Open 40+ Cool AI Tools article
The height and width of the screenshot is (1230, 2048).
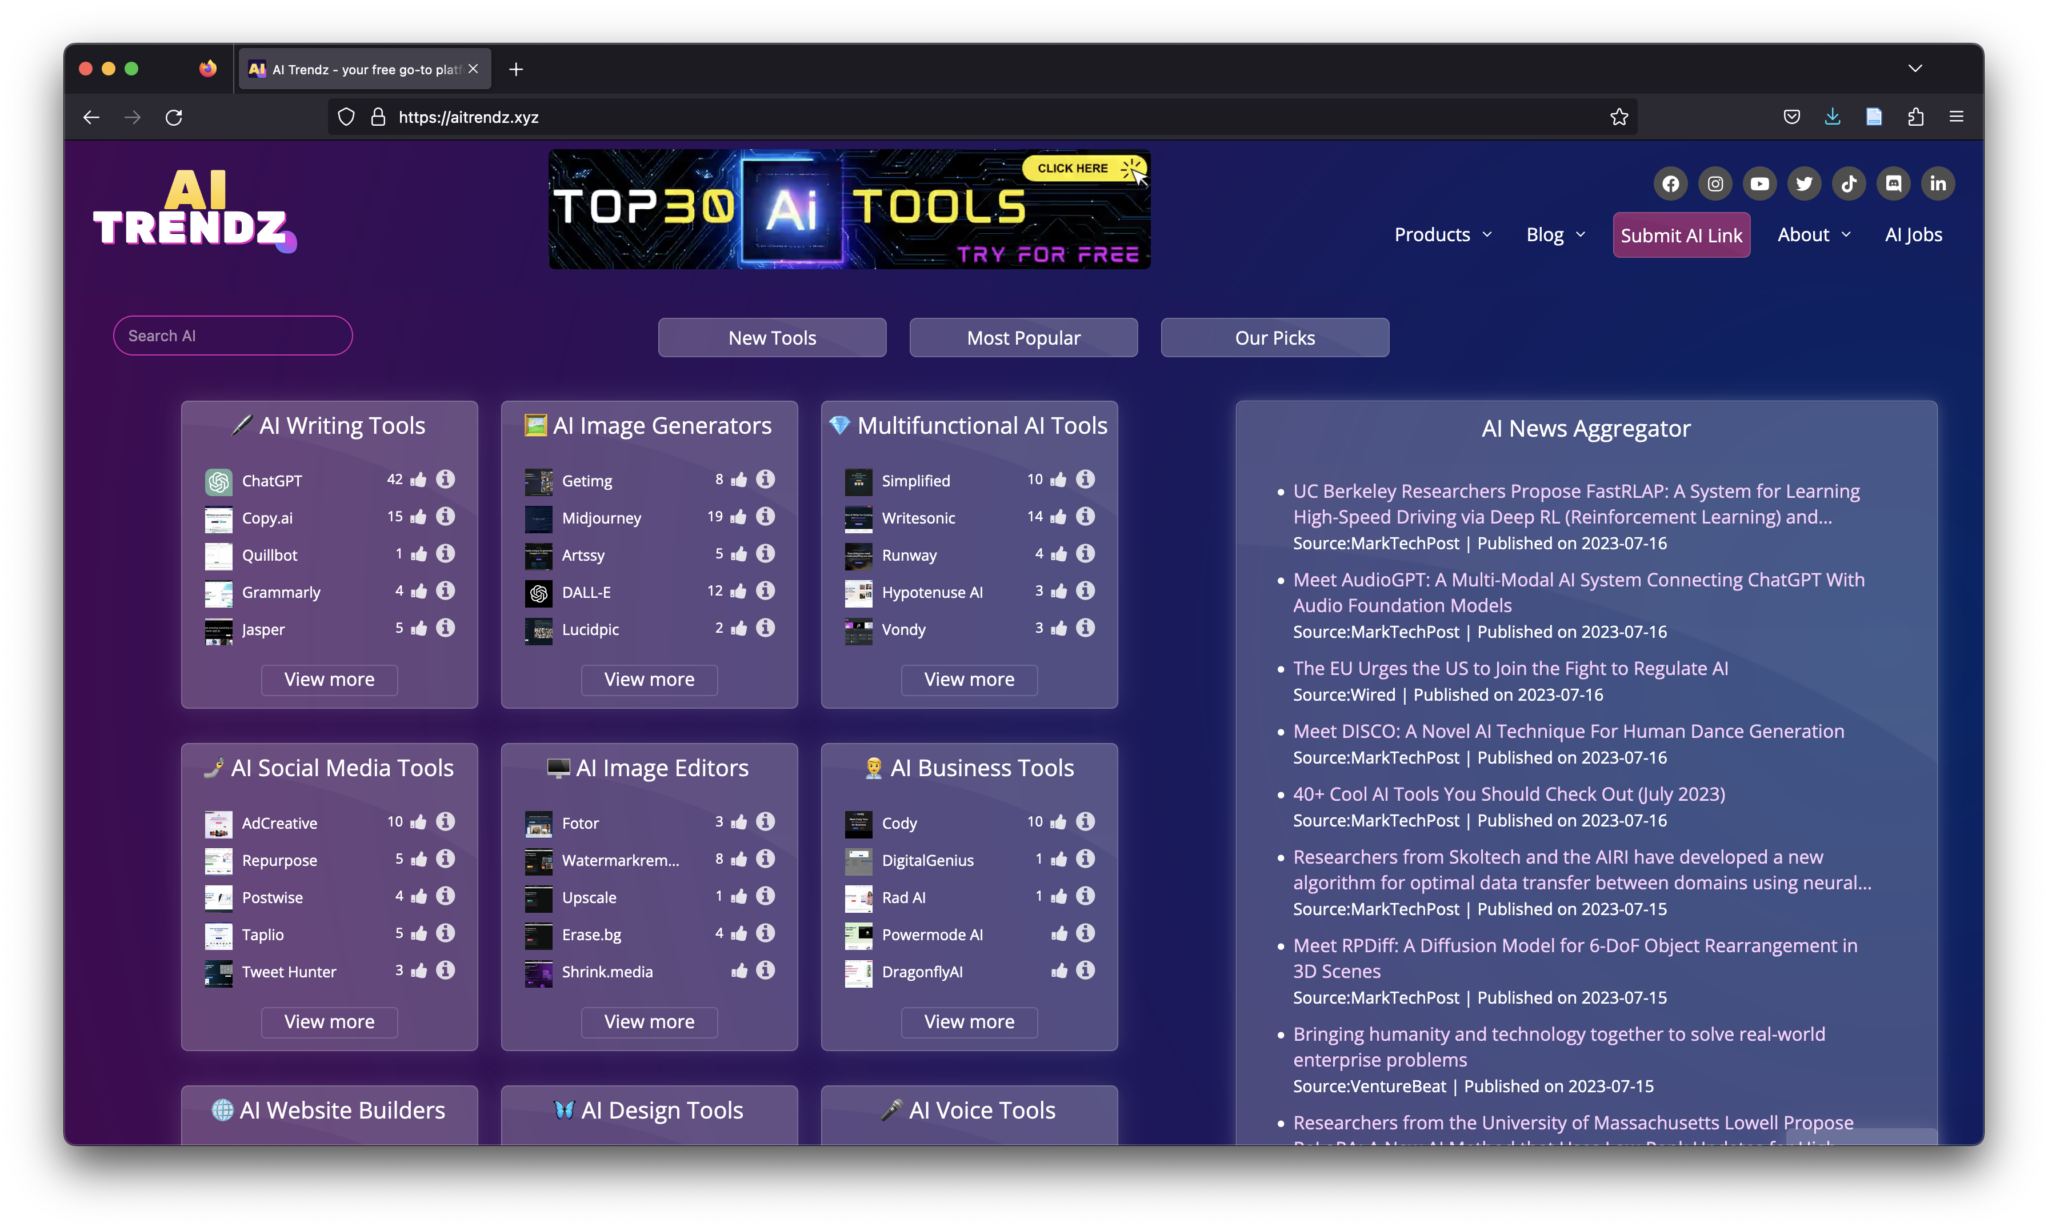pos(1509,795)
